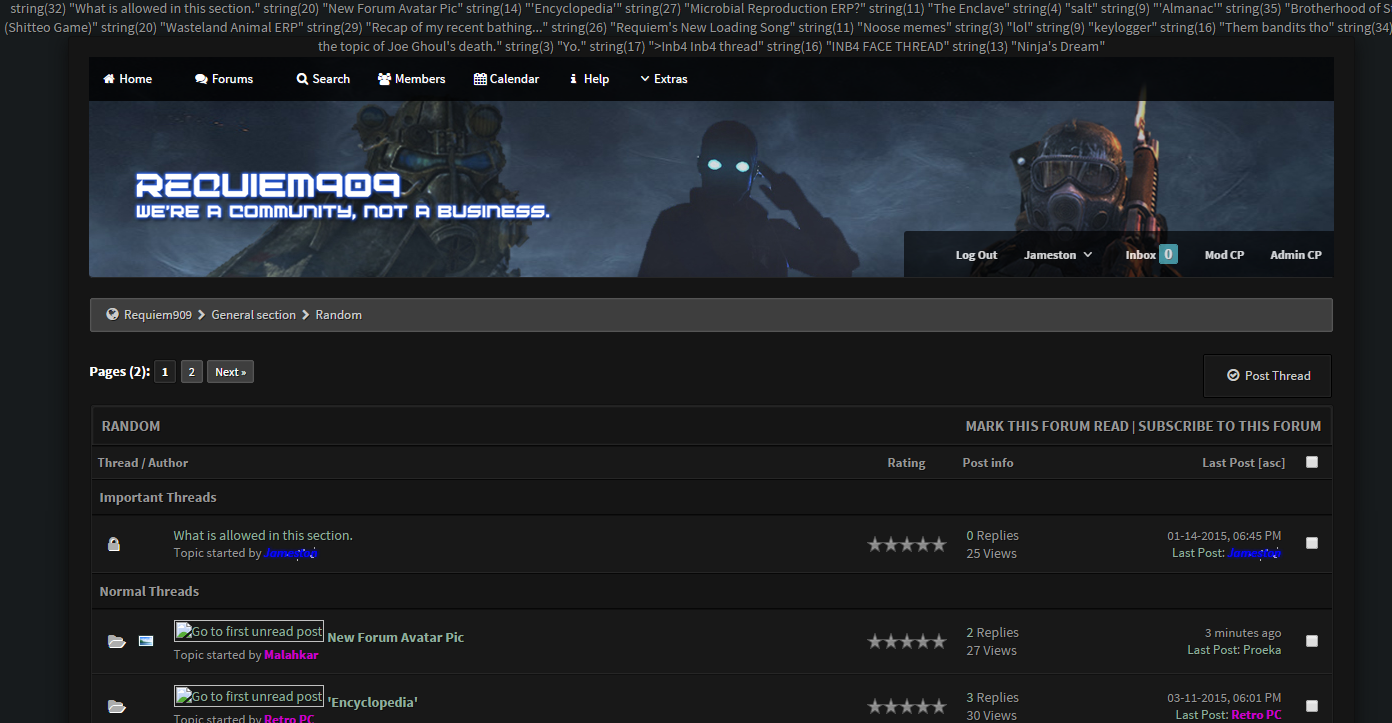Screen dimensions: 1392x723
Task: Toggle the [asc] sort order link
Action: click(1272, 462)
